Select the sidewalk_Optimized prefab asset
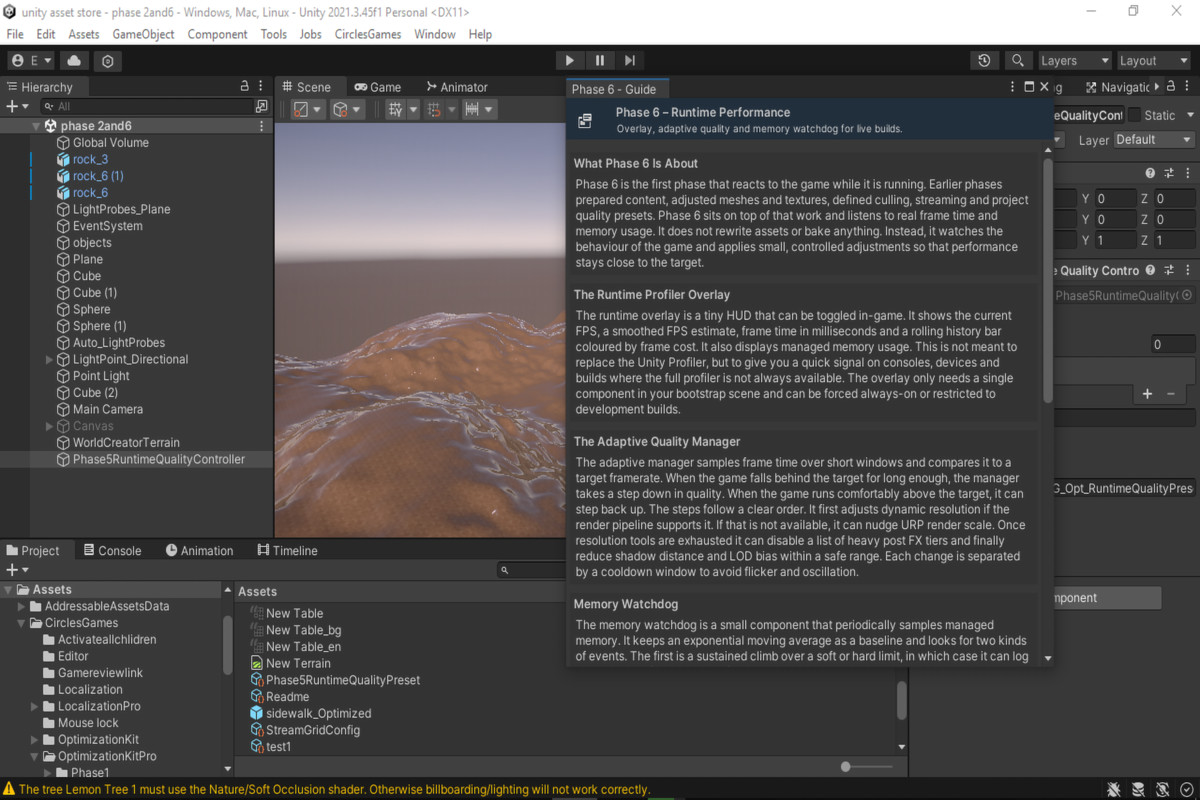Viewport: 1200px width, 800px height. [318, 713]
